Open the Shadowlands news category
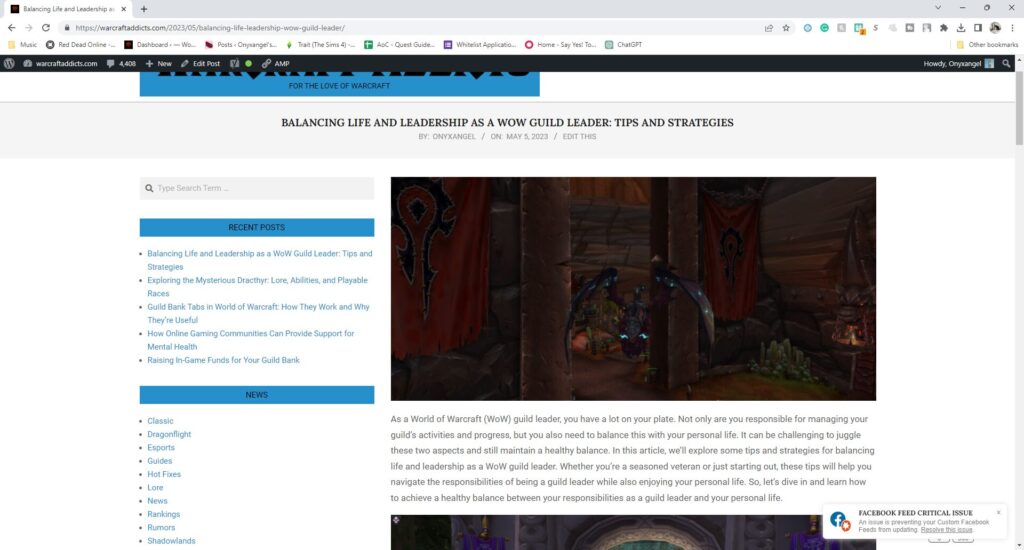The width and height of the screenshot is (1024, 550). coord(171,541)
